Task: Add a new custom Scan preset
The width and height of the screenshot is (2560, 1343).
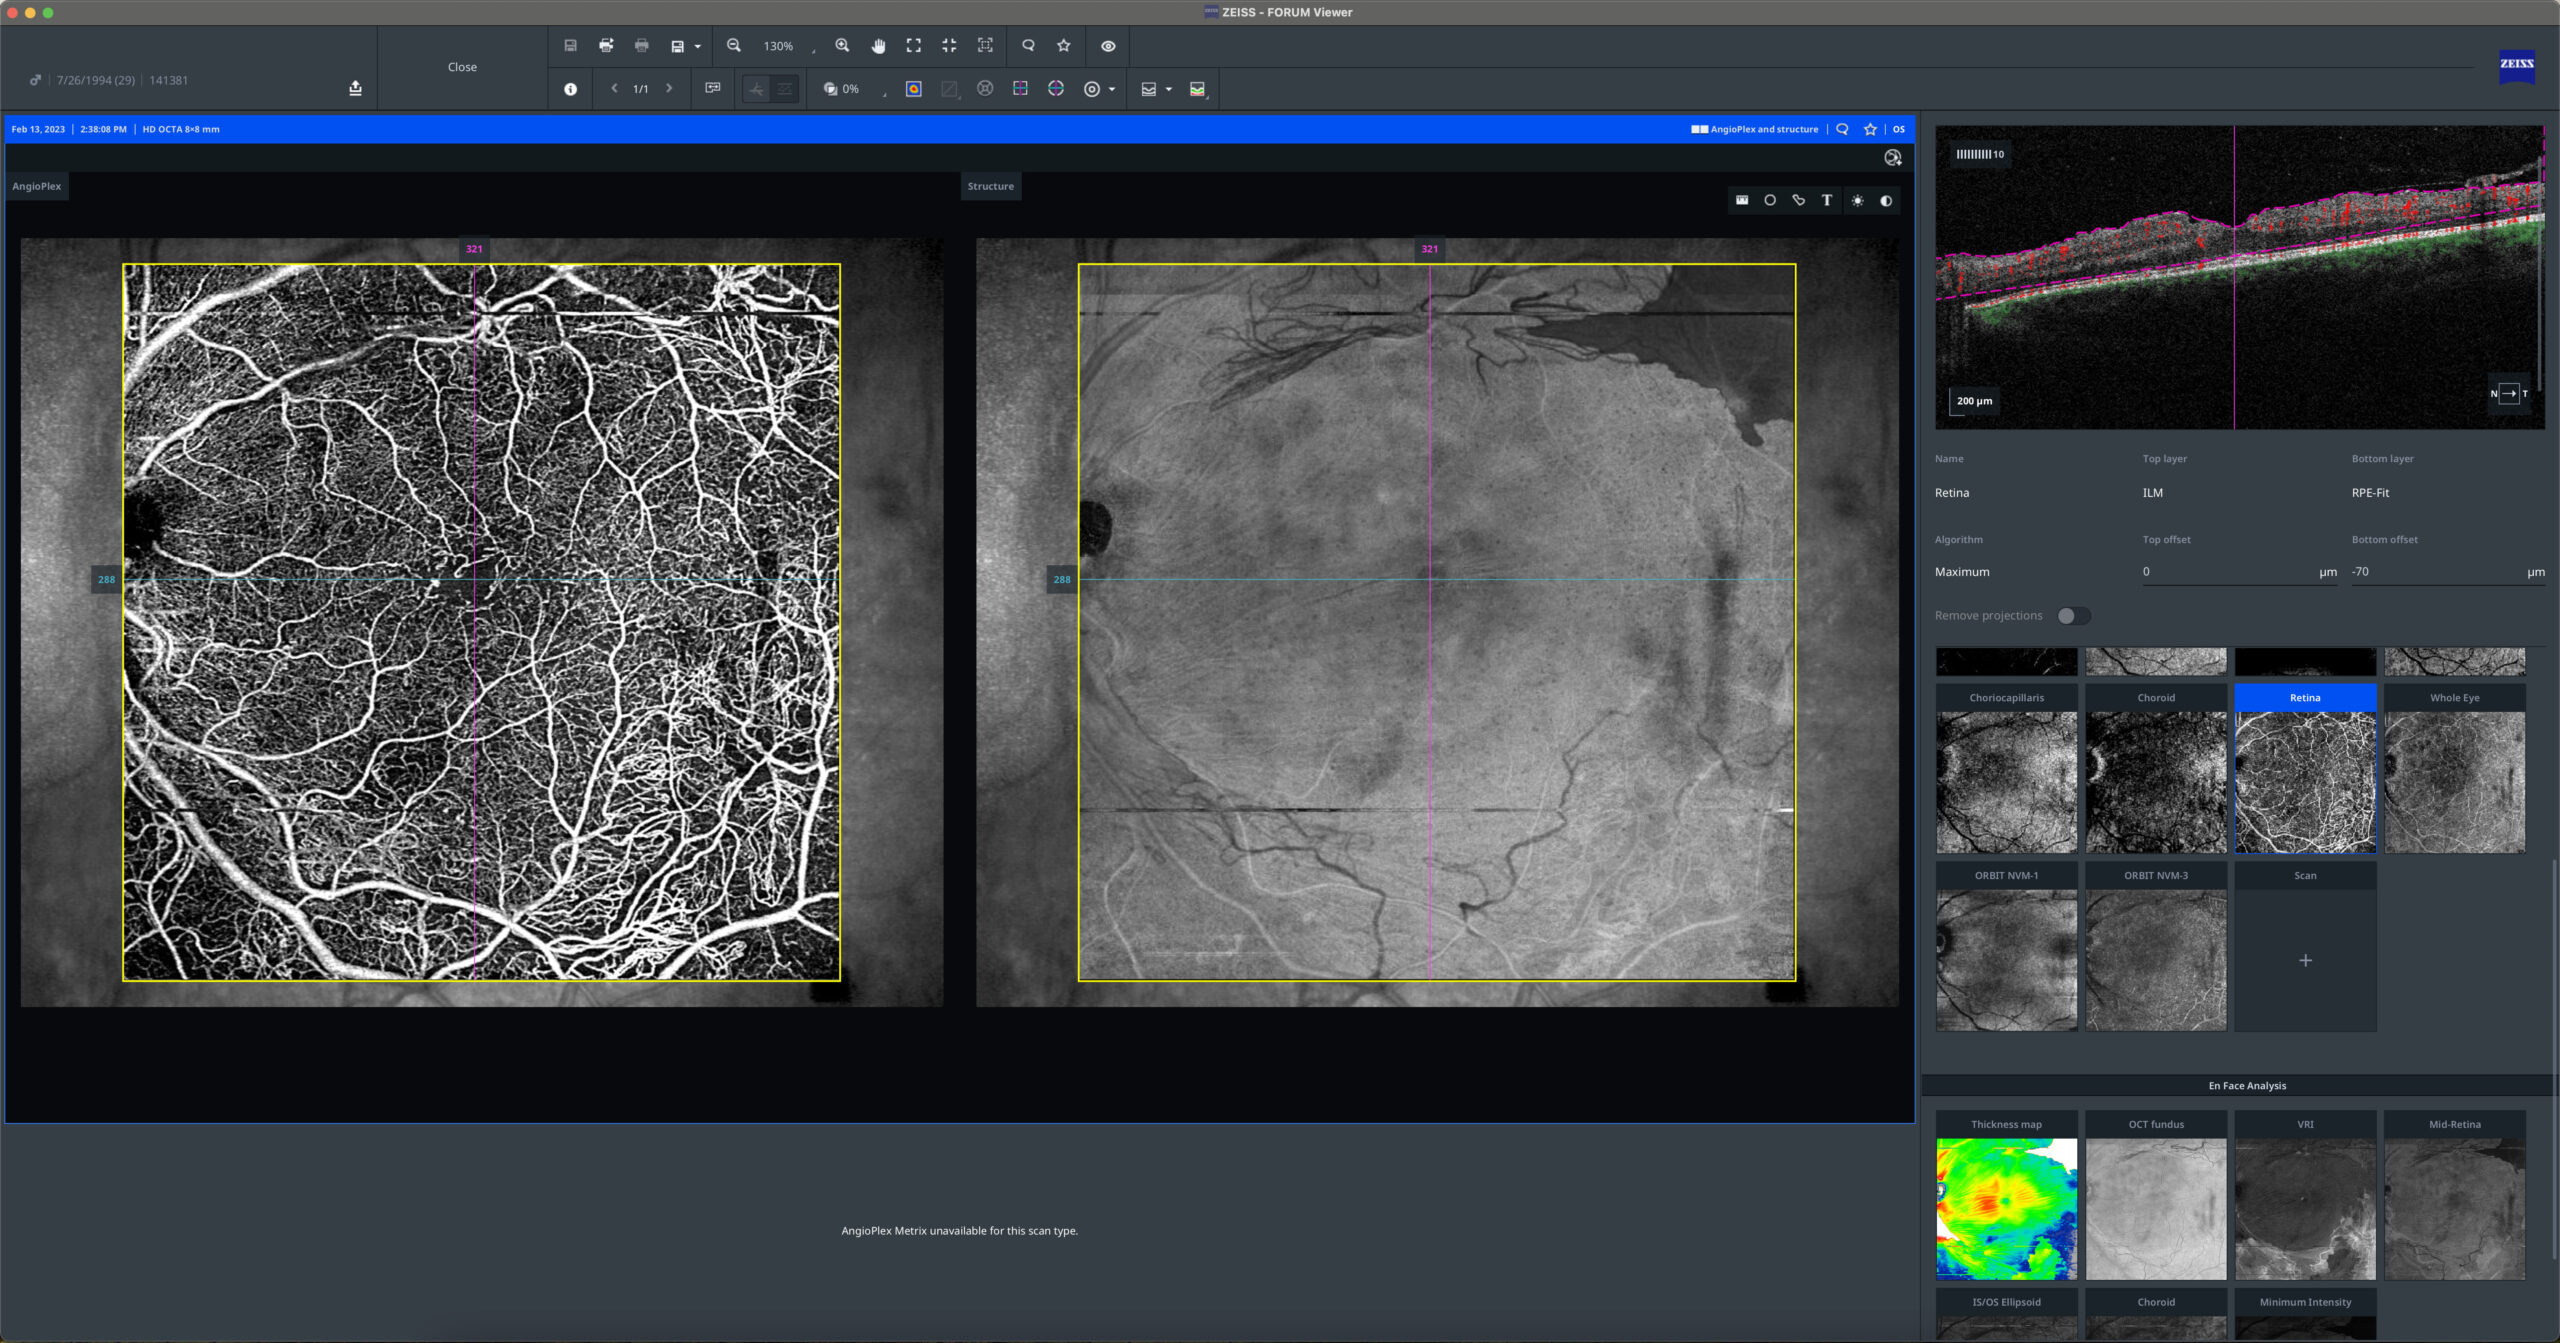Action: pos(2305,960)
